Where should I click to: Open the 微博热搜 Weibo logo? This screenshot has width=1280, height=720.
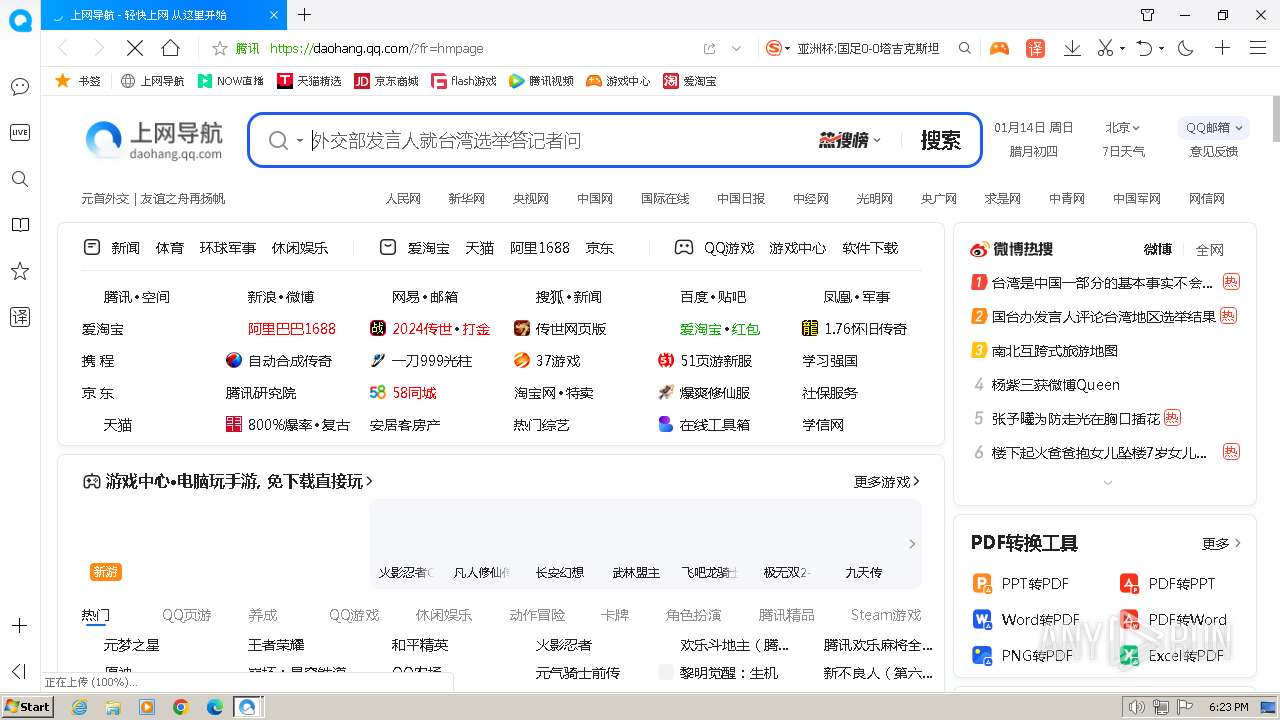[1011, 249]
